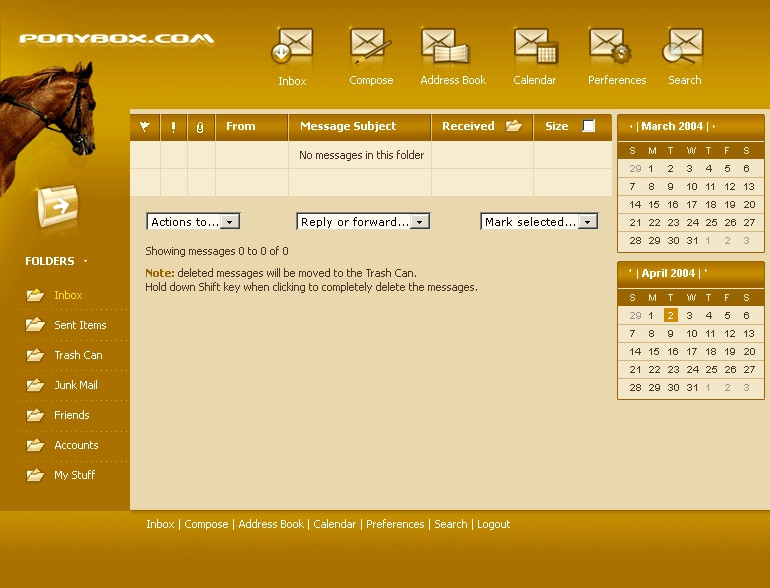Image resolution: width=770 pixels, height=588 pixels.
Task: Click the Search magnifier envelope icon
Action: click(683, 46)
